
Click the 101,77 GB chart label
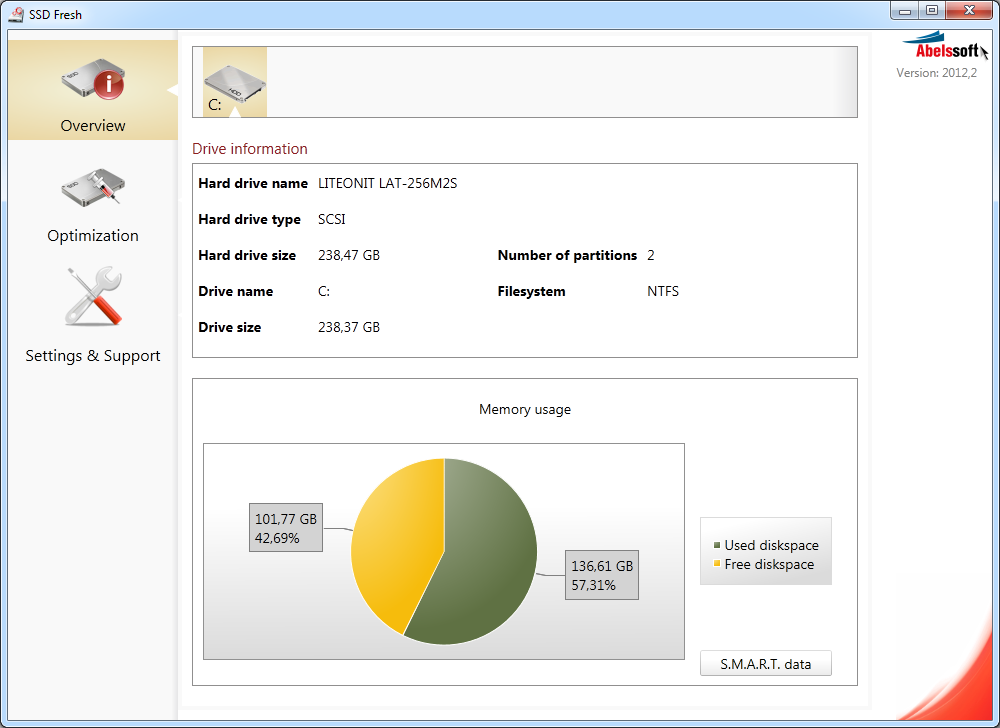coord(286,528)
